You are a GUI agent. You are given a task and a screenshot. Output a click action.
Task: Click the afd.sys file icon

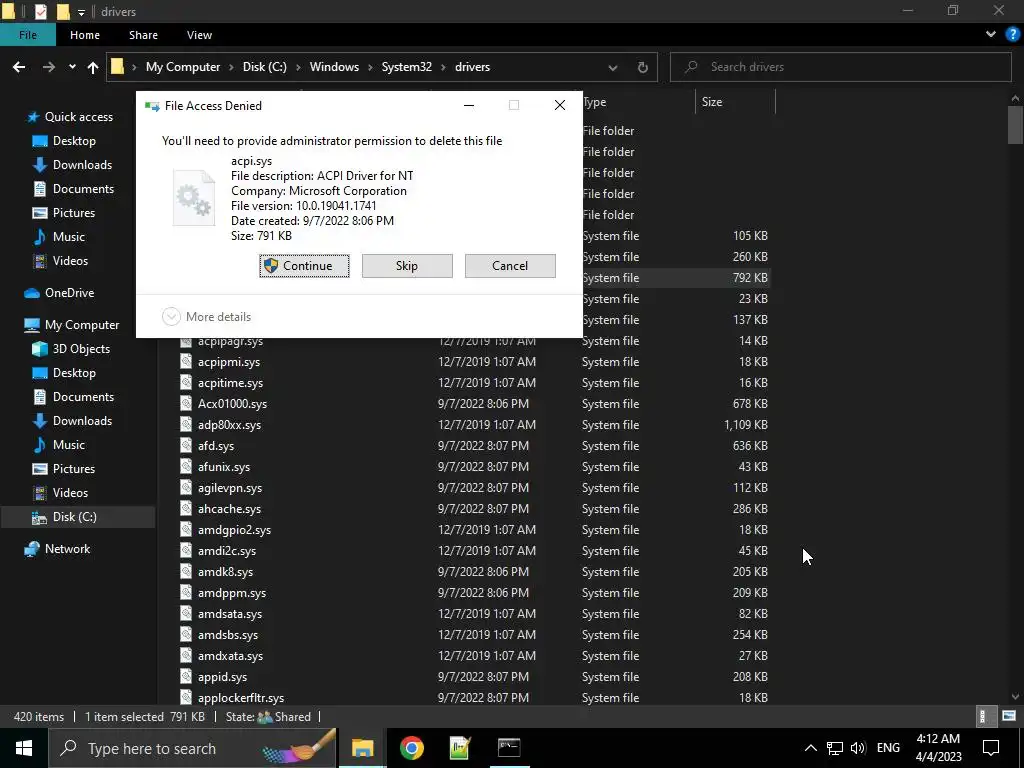[x=186, y=445]
